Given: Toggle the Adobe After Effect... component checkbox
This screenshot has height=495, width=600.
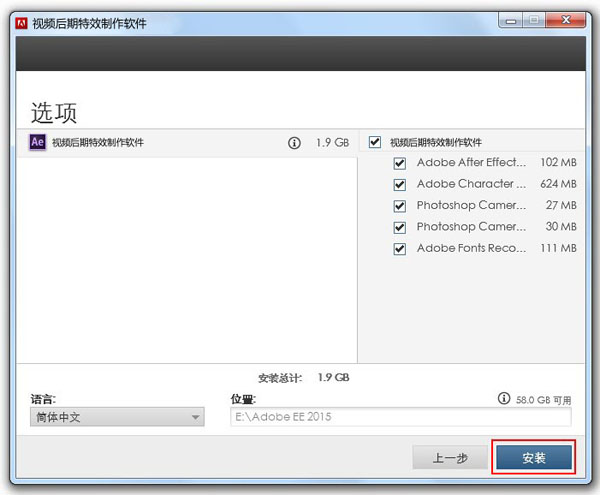Looking at the screenshot, I should (x=399, y=163).
